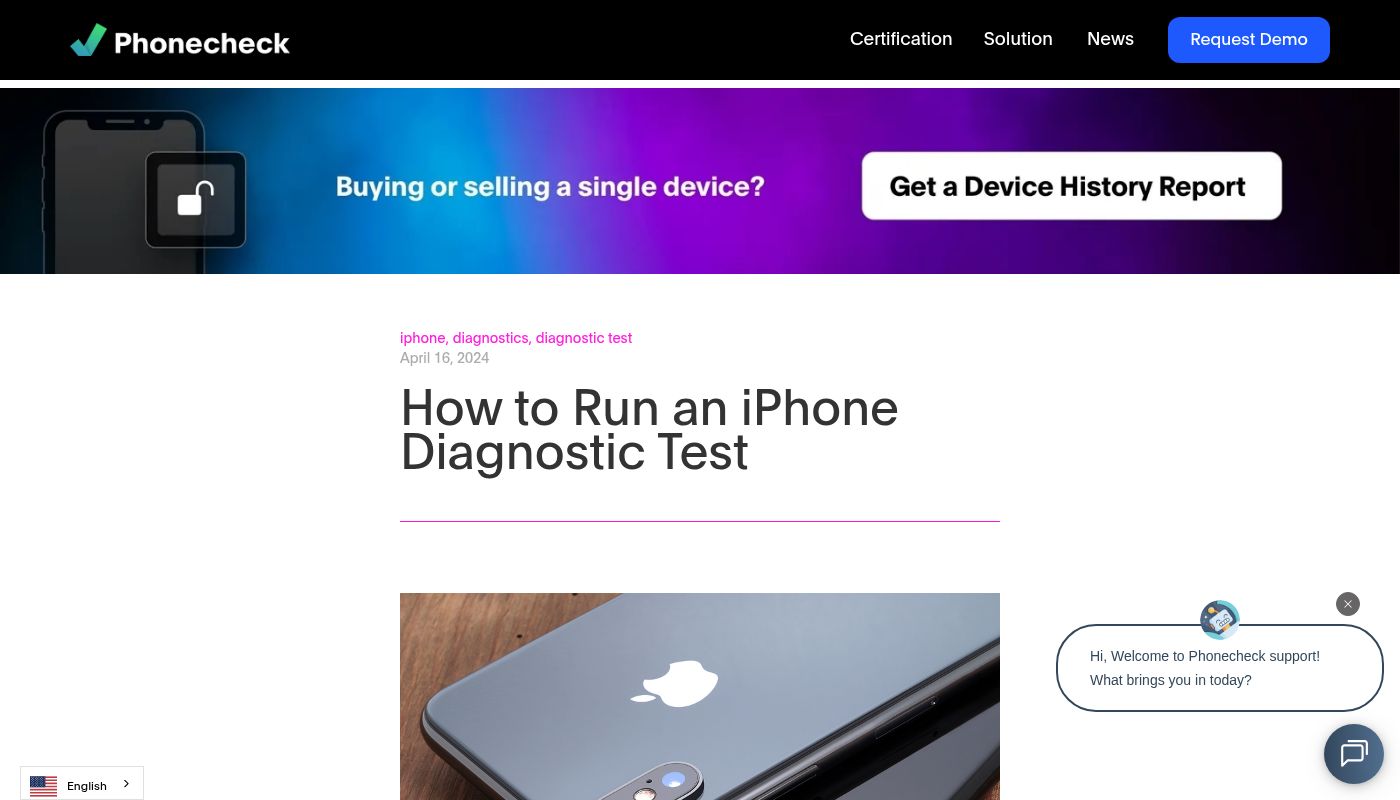The width and height of the screenshot is (1400, 800).
Task: Click Get a Device History Report
Action: click(x=1072, y=186)
